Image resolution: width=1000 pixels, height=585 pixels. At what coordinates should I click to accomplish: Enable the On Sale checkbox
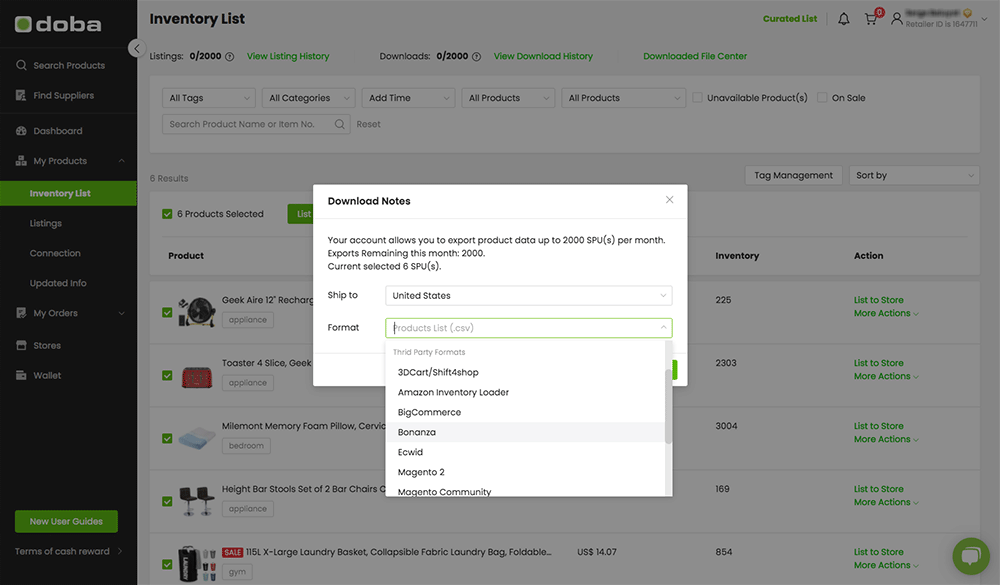(x=823, y=98)
